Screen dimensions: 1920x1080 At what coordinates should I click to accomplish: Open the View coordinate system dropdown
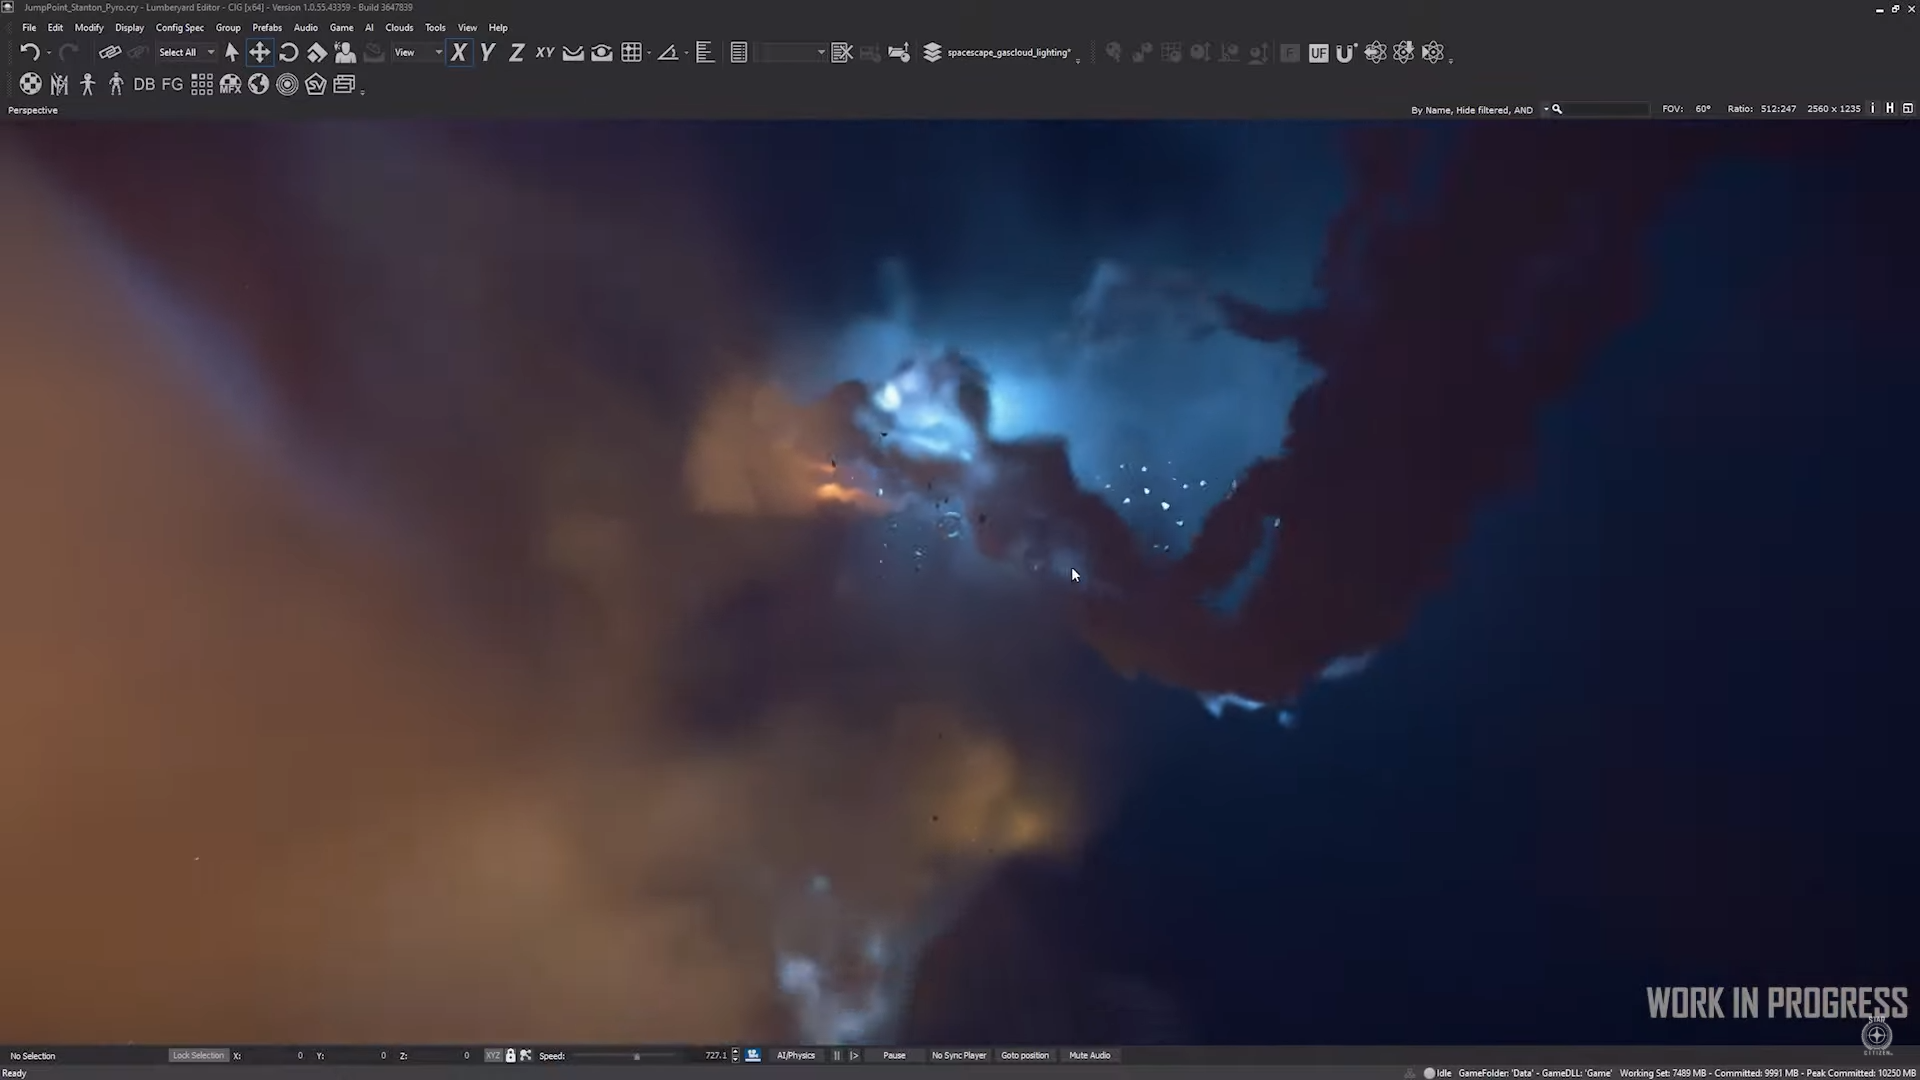point(417,52)
